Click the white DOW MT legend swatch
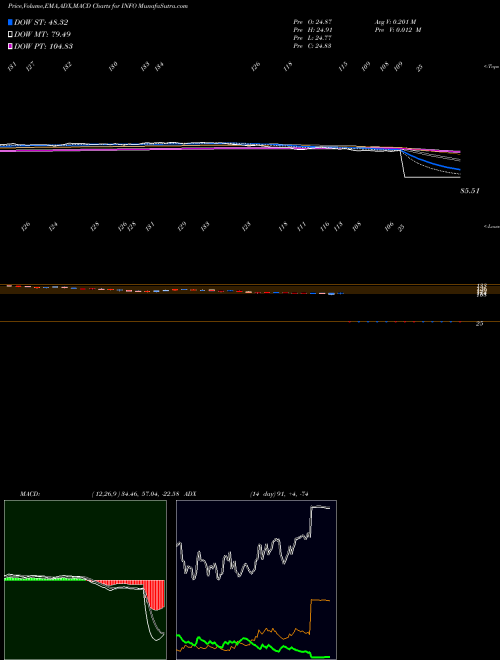 [x=10, y=34]
